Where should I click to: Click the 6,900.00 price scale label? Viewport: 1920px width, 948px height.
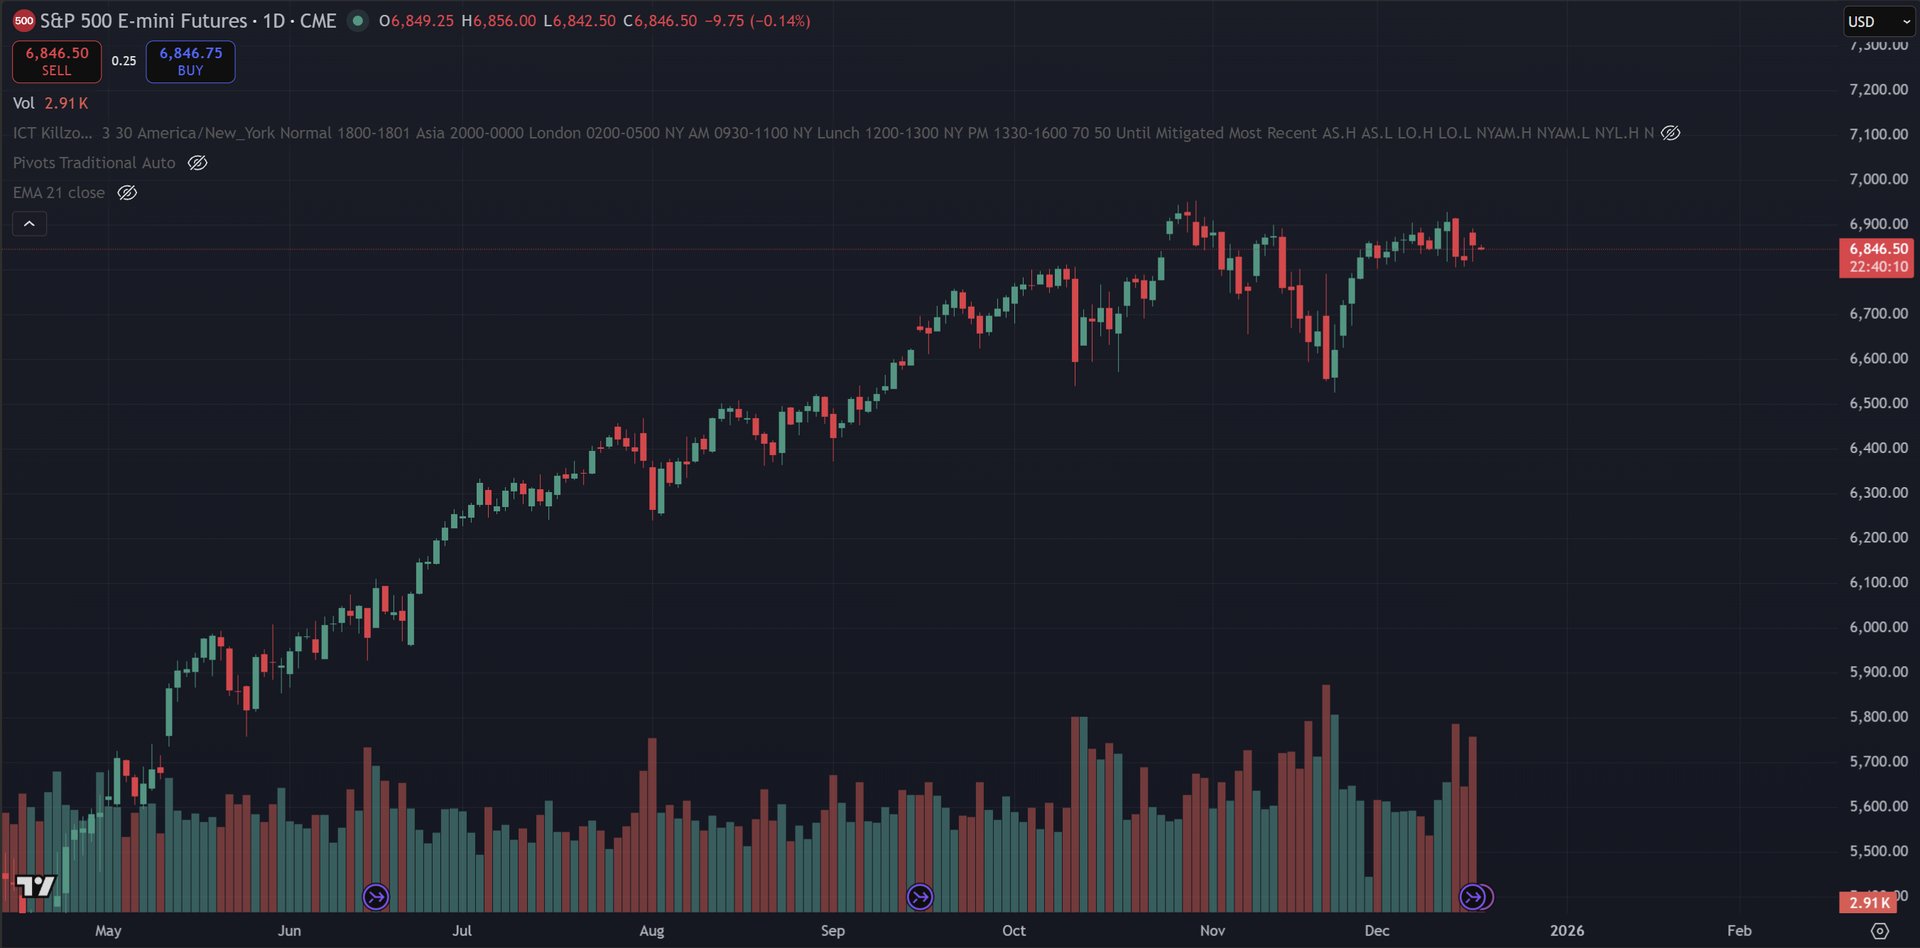[x=1878, y=224]
